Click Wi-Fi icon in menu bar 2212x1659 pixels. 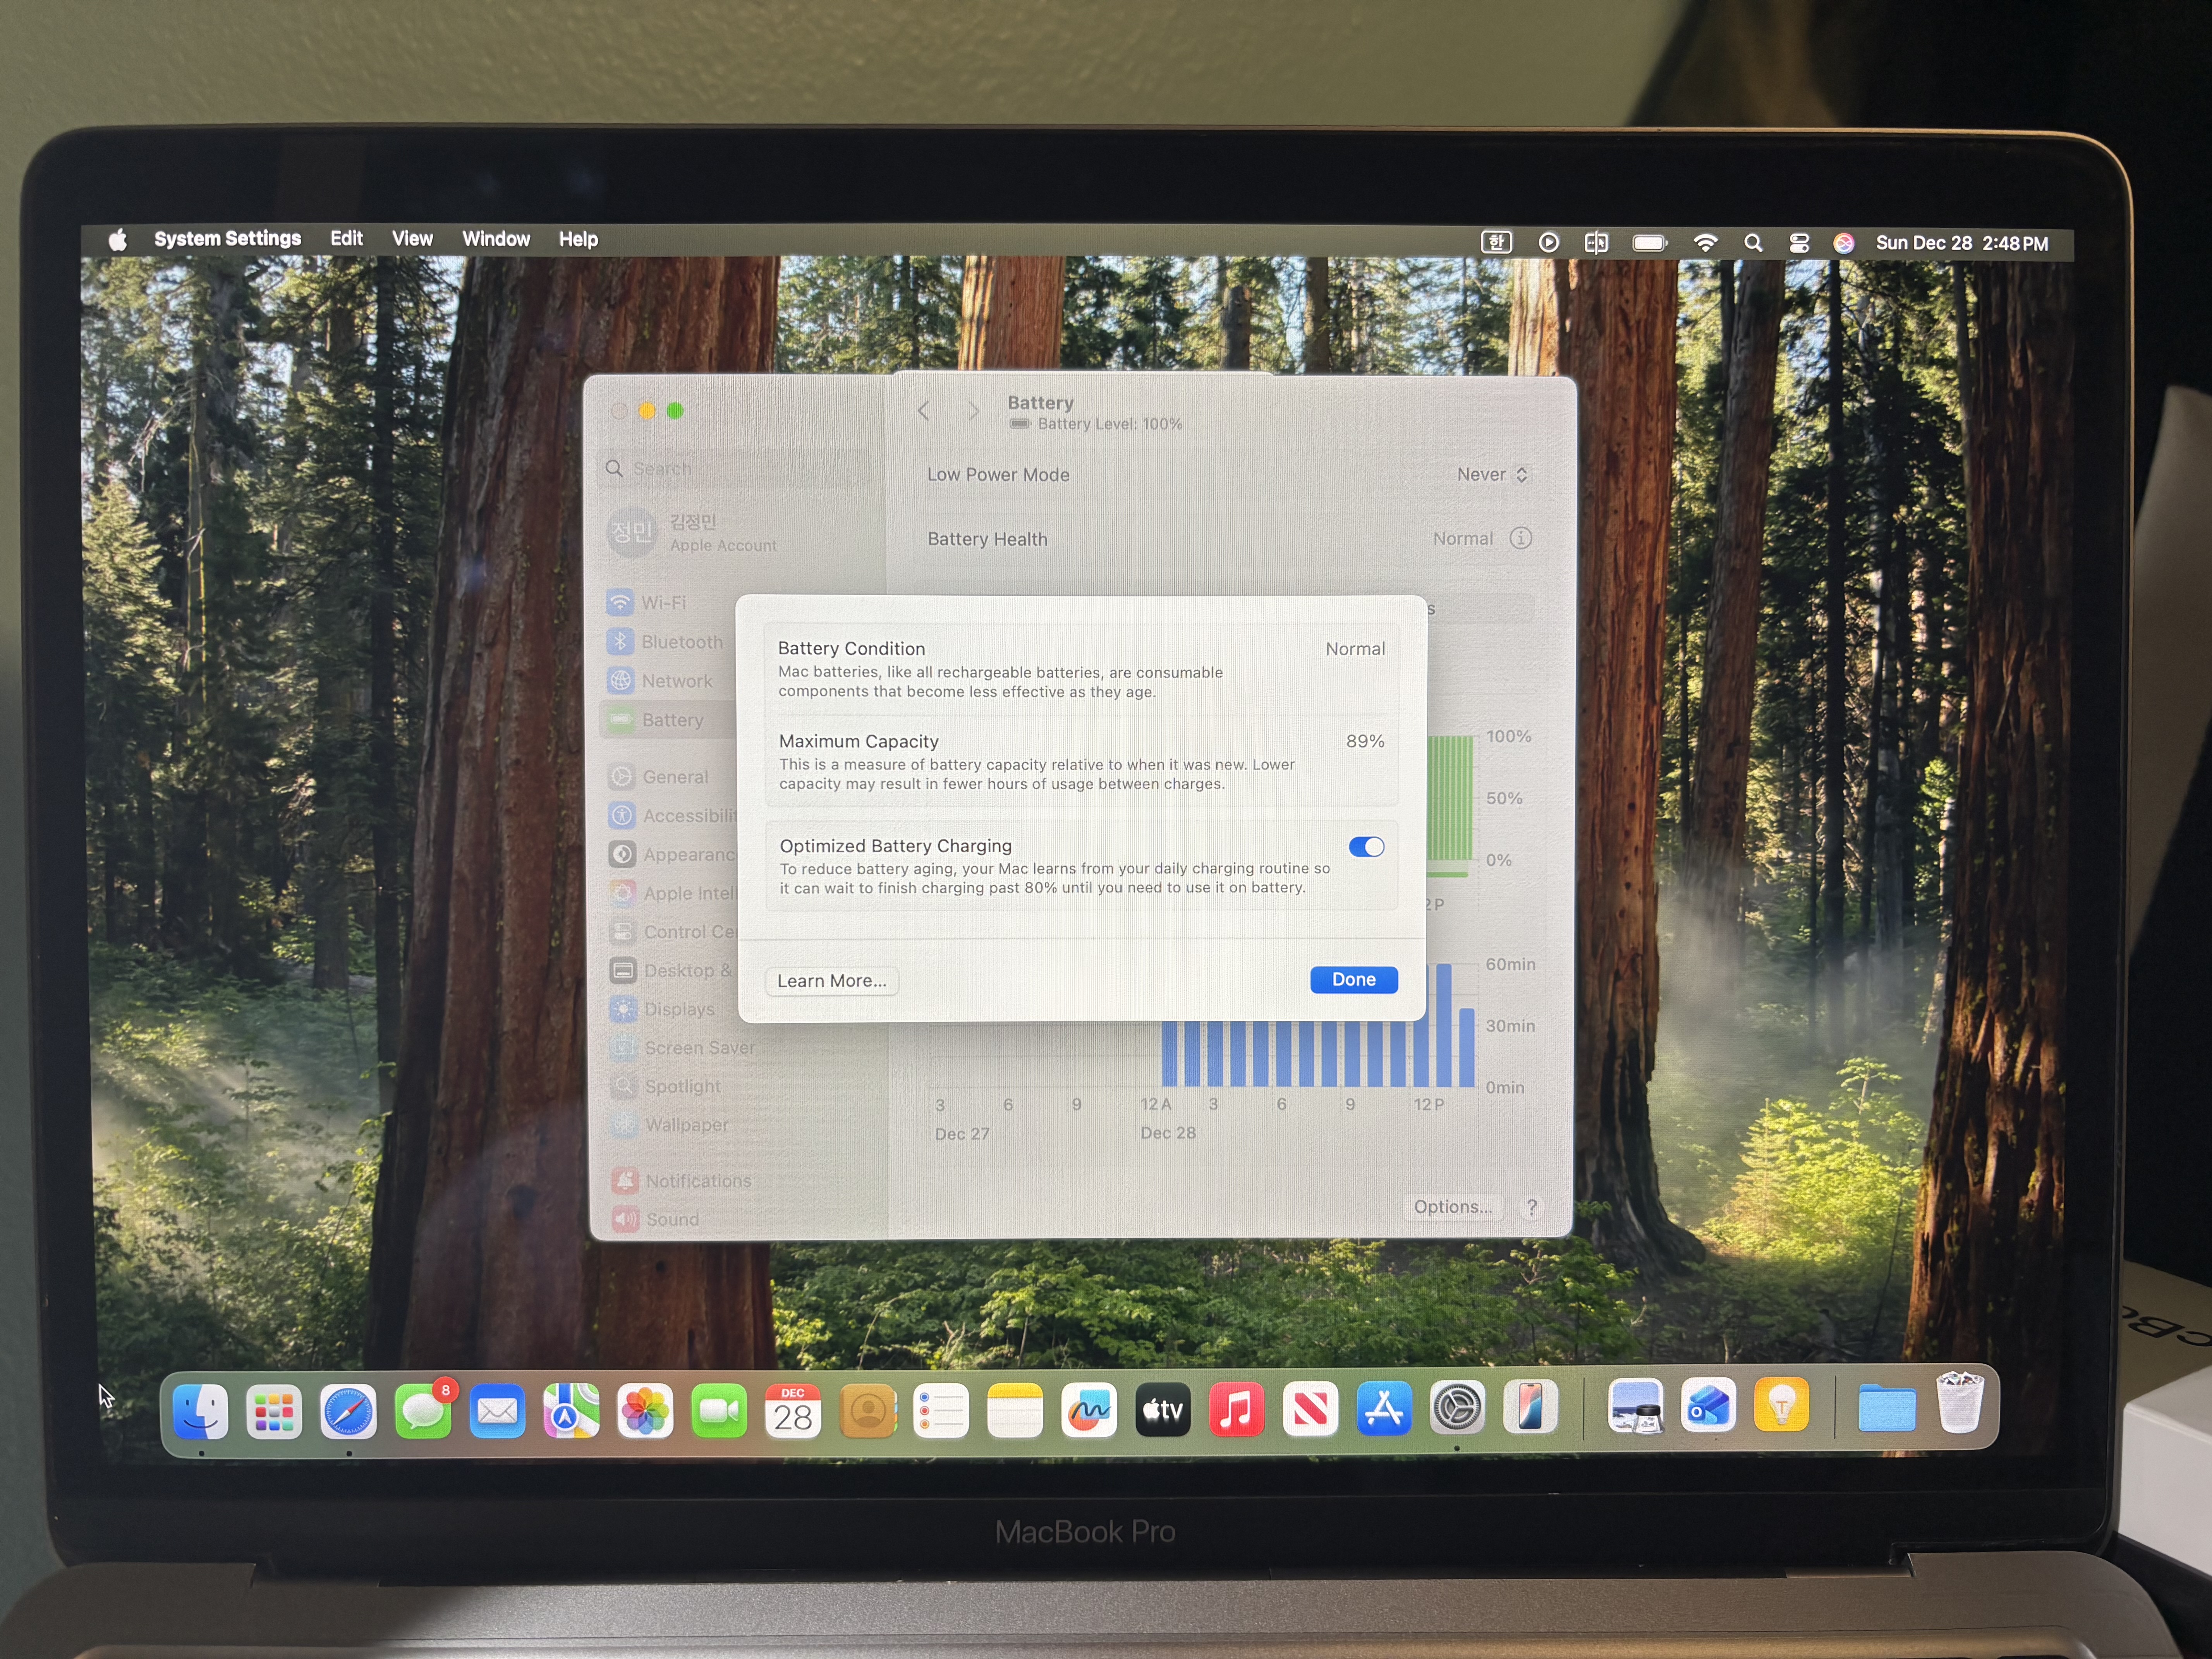tap(1705, 243)
